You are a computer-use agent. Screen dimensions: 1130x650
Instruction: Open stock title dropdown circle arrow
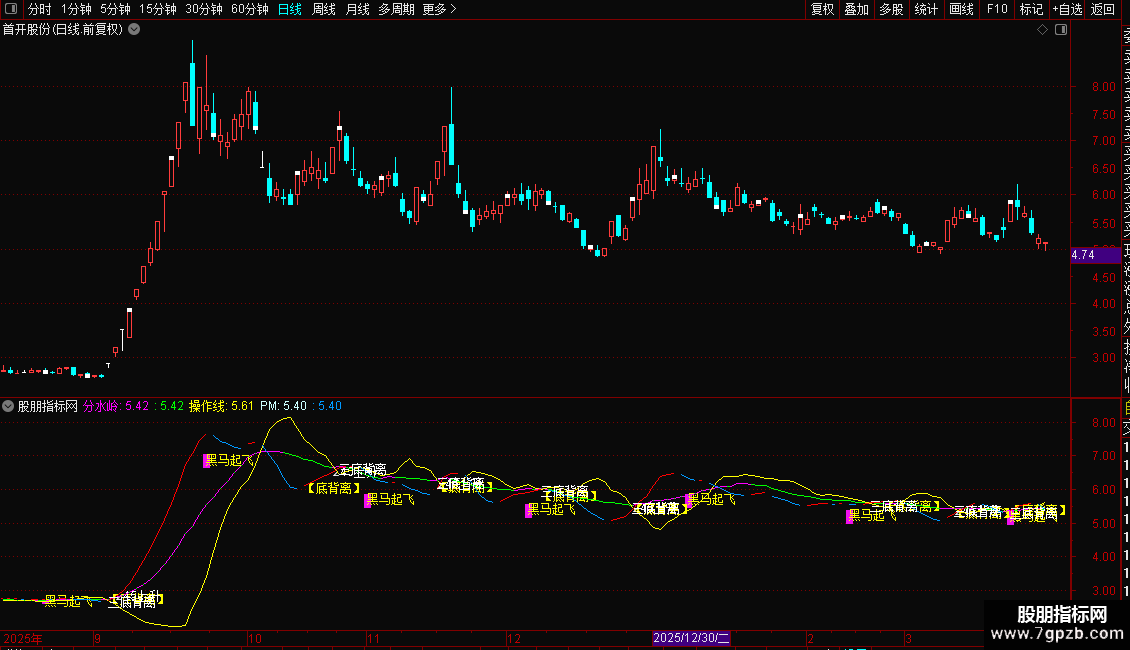coord(134,29)
